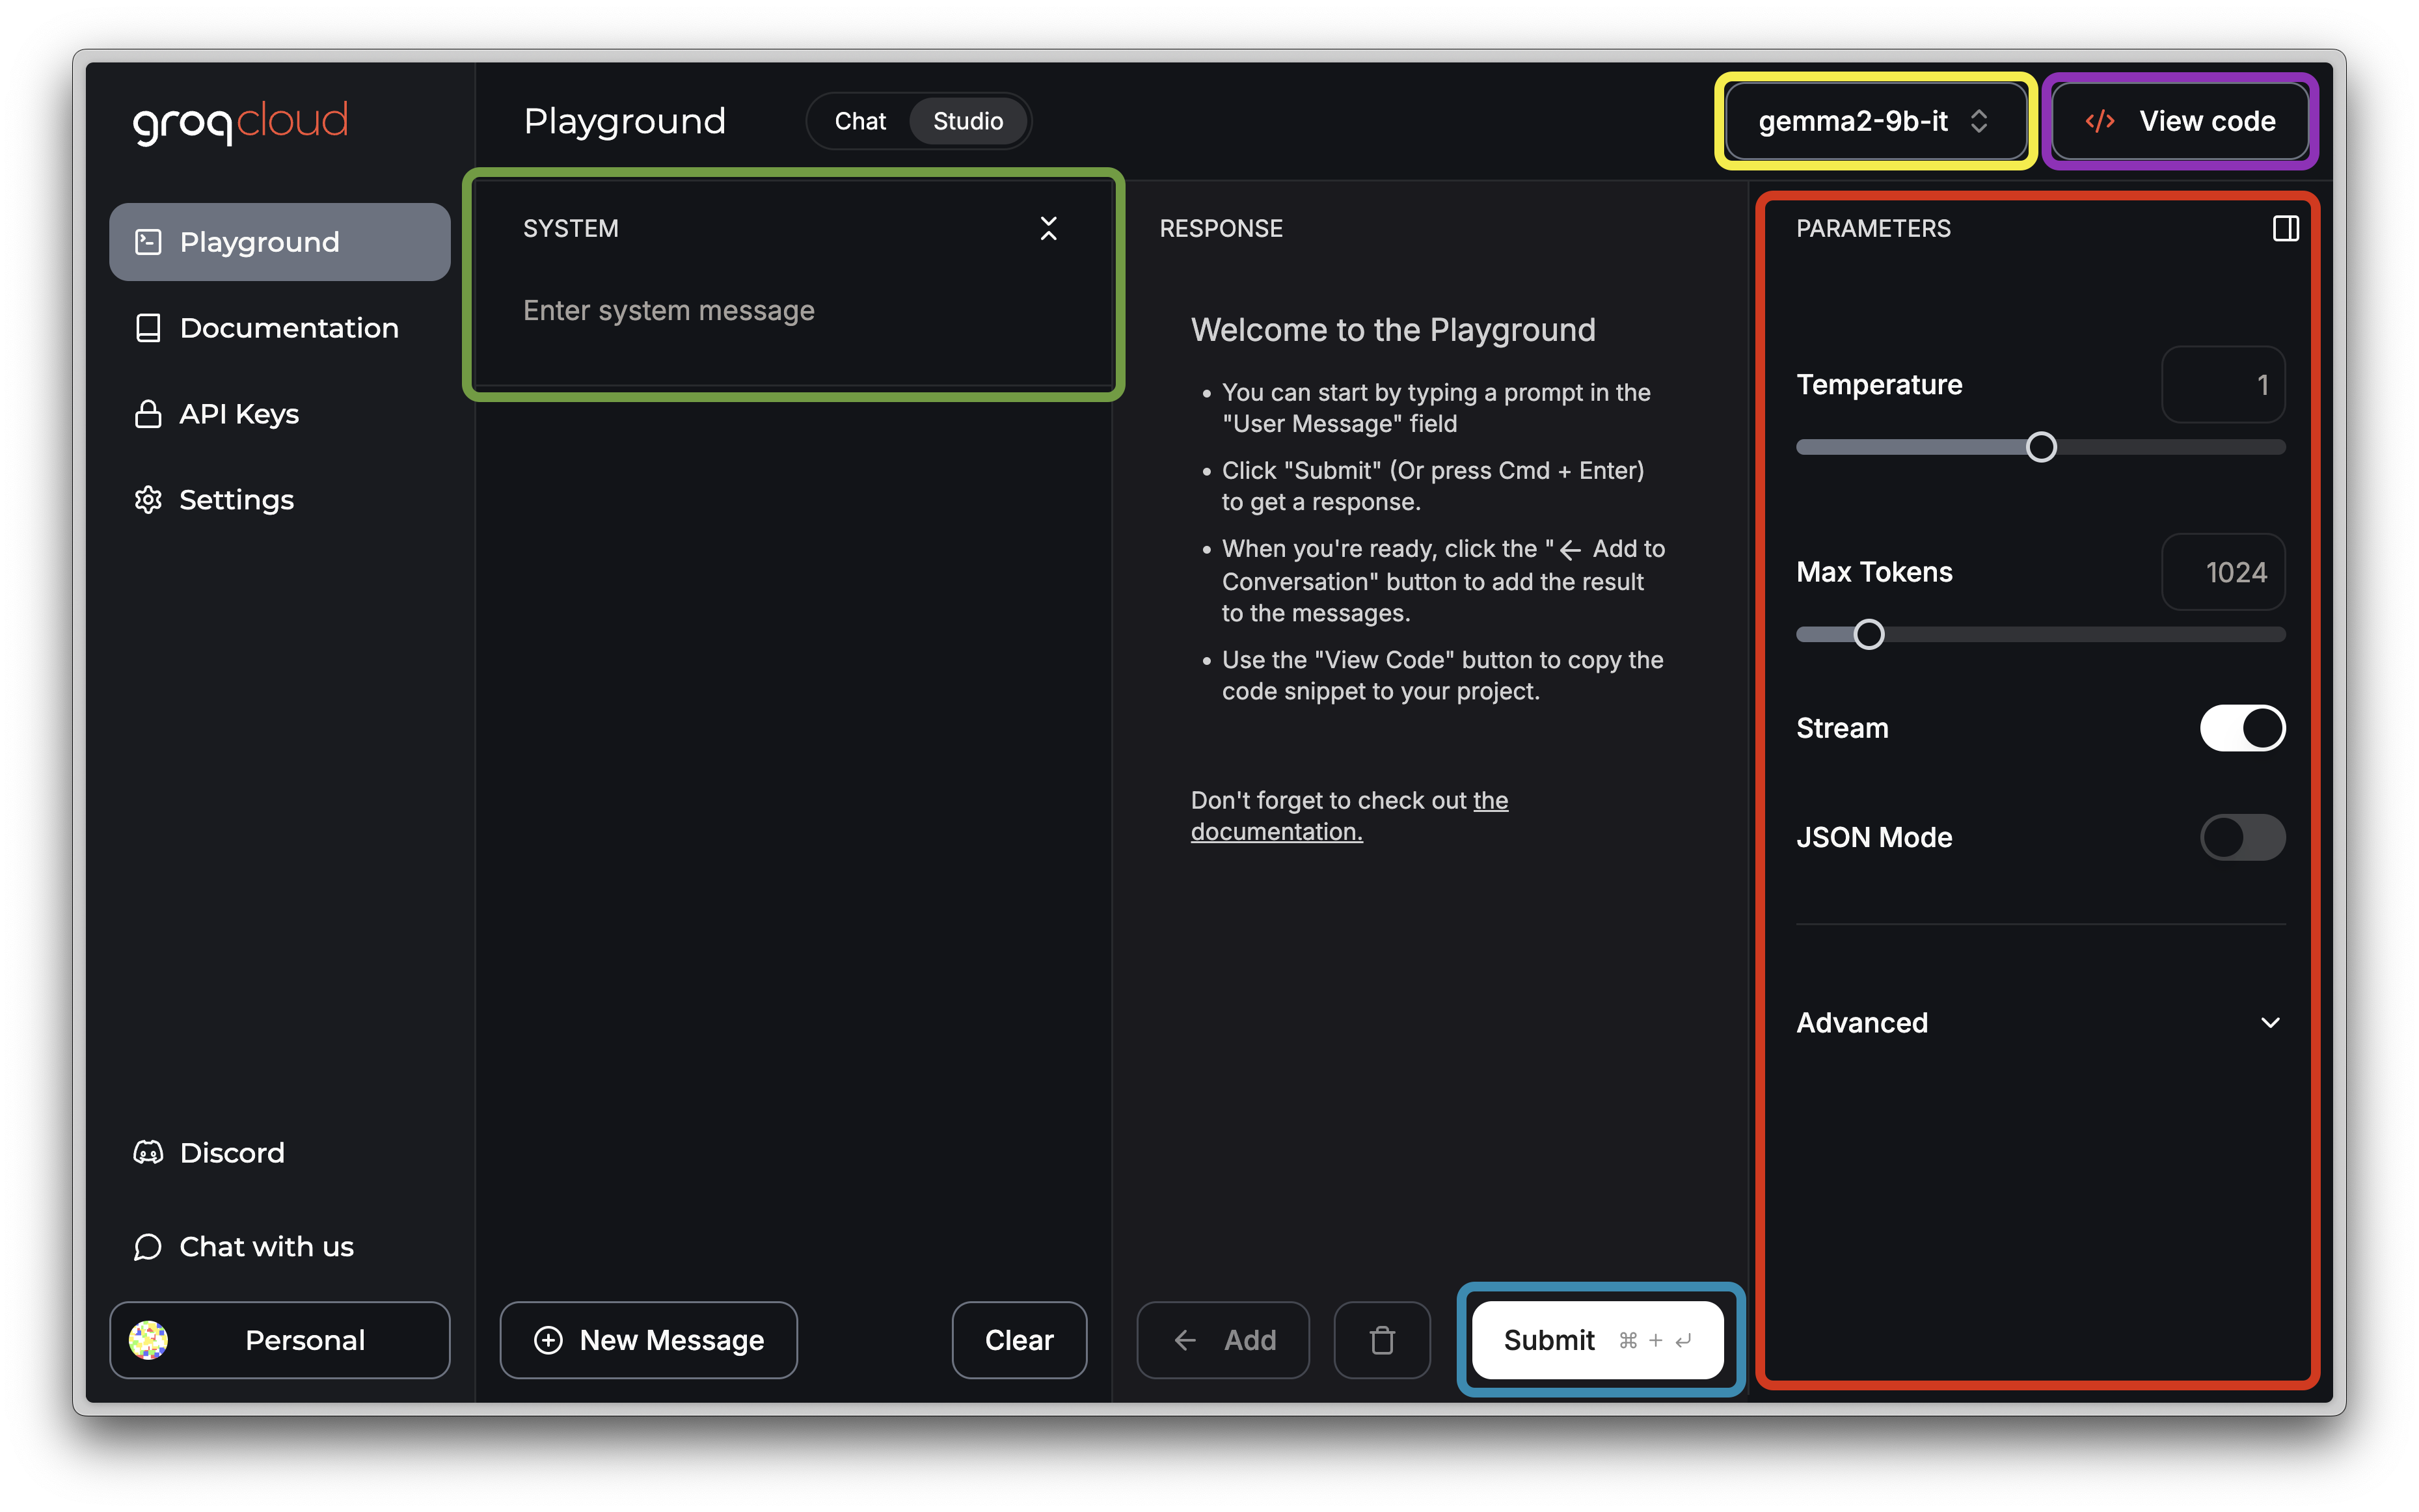Click the groqcloud logo

pos(240,122)
